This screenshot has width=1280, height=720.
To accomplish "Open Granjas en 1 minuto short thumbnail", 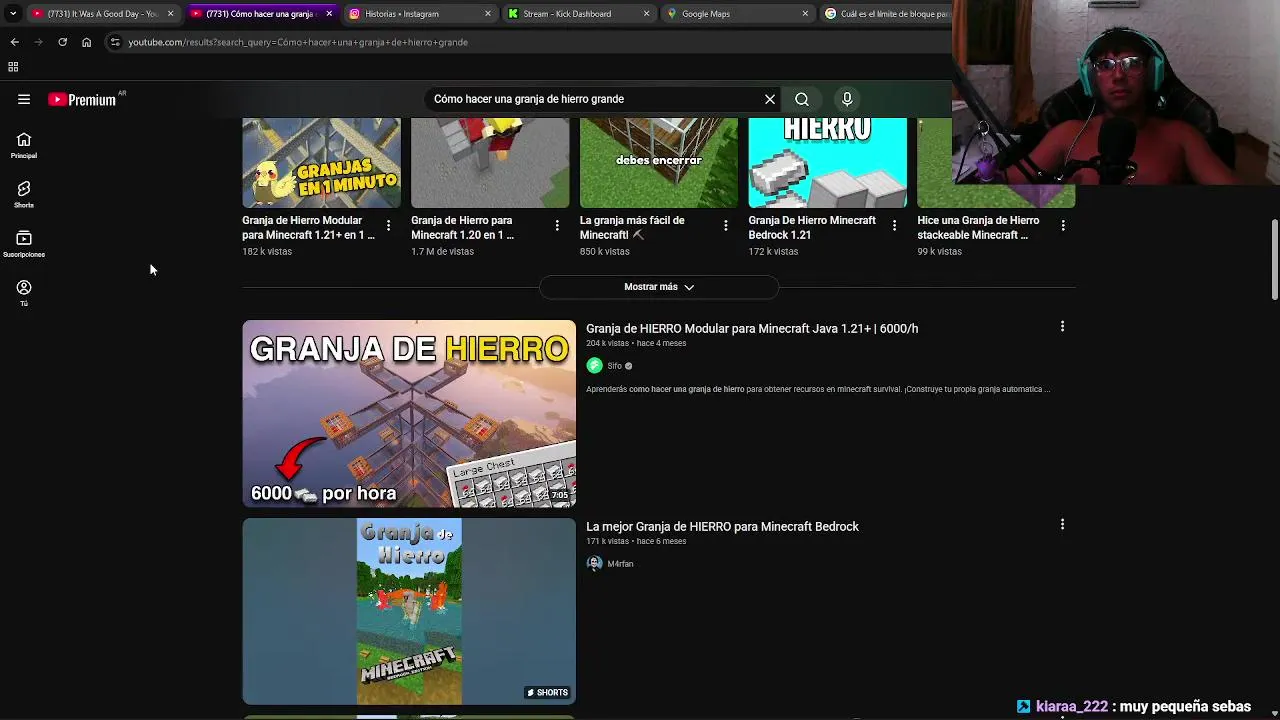I will tap(321, 163).
